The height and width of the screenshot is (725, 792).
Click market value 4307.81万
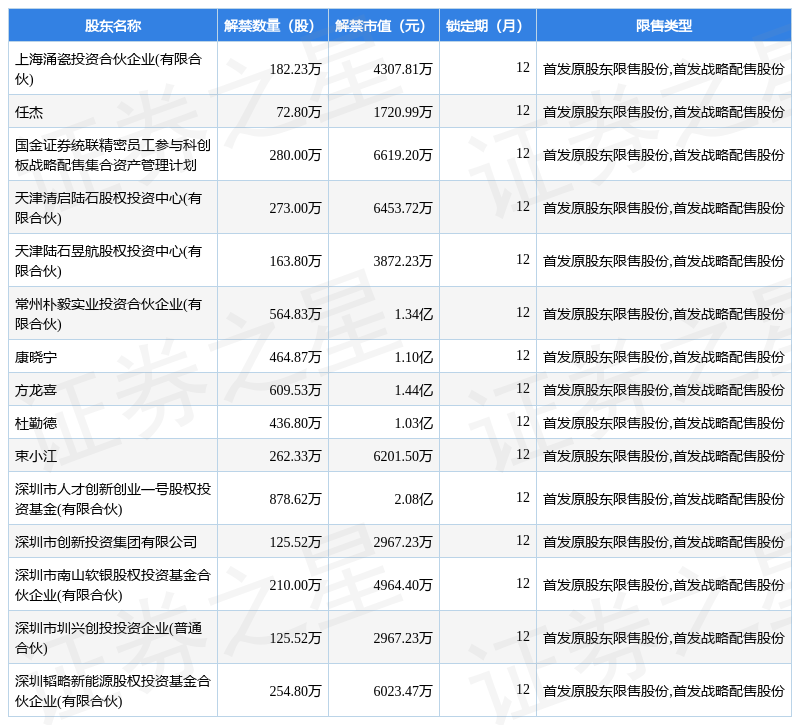click(x=403, y=69)
